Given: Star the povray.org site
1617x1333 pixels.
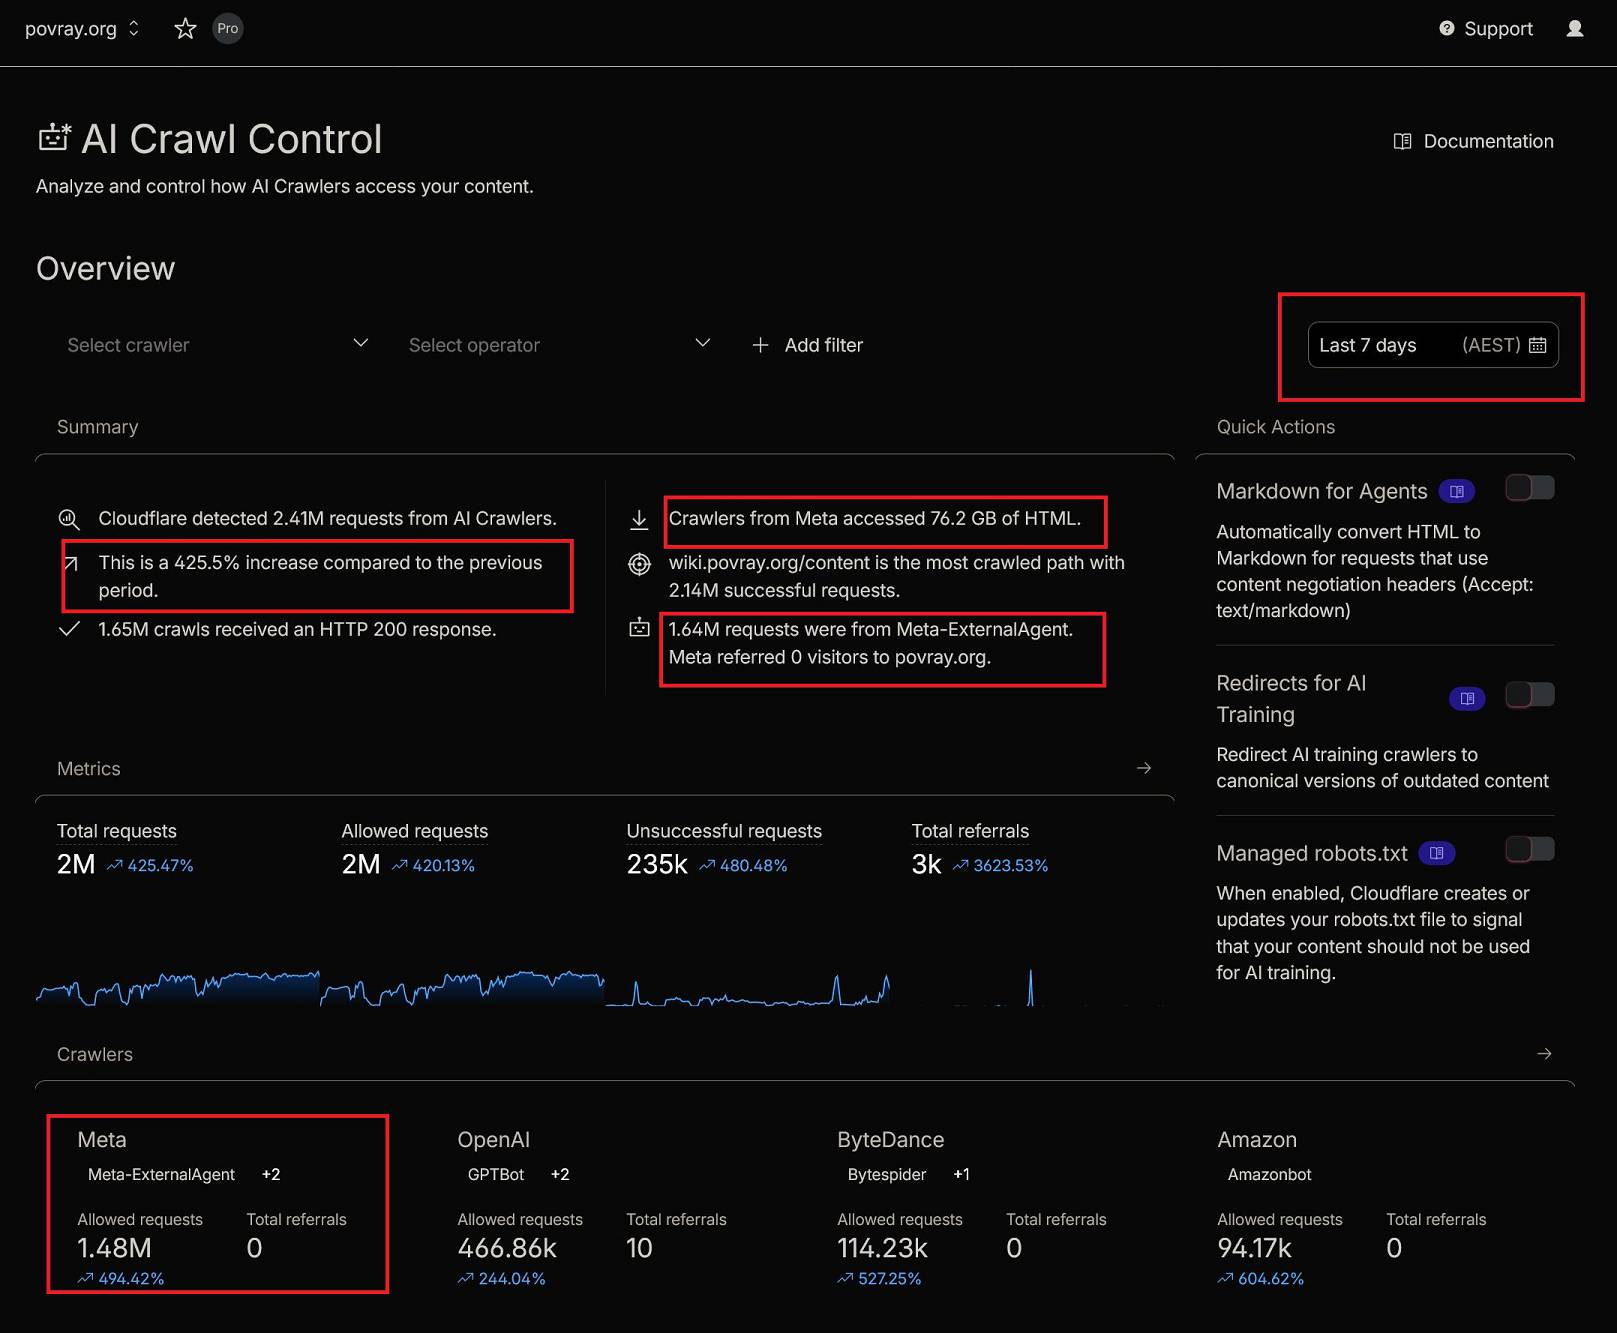Looking at the screenshot, I should click(185, 29).
